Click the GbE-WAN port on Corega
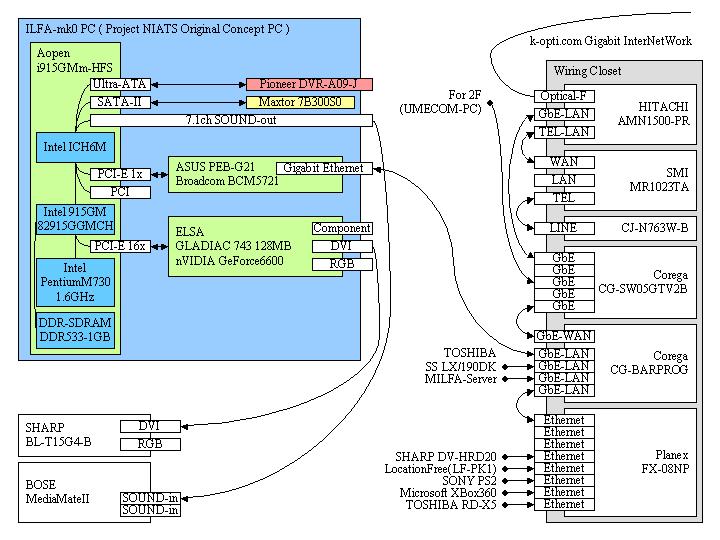 point(563,336)
